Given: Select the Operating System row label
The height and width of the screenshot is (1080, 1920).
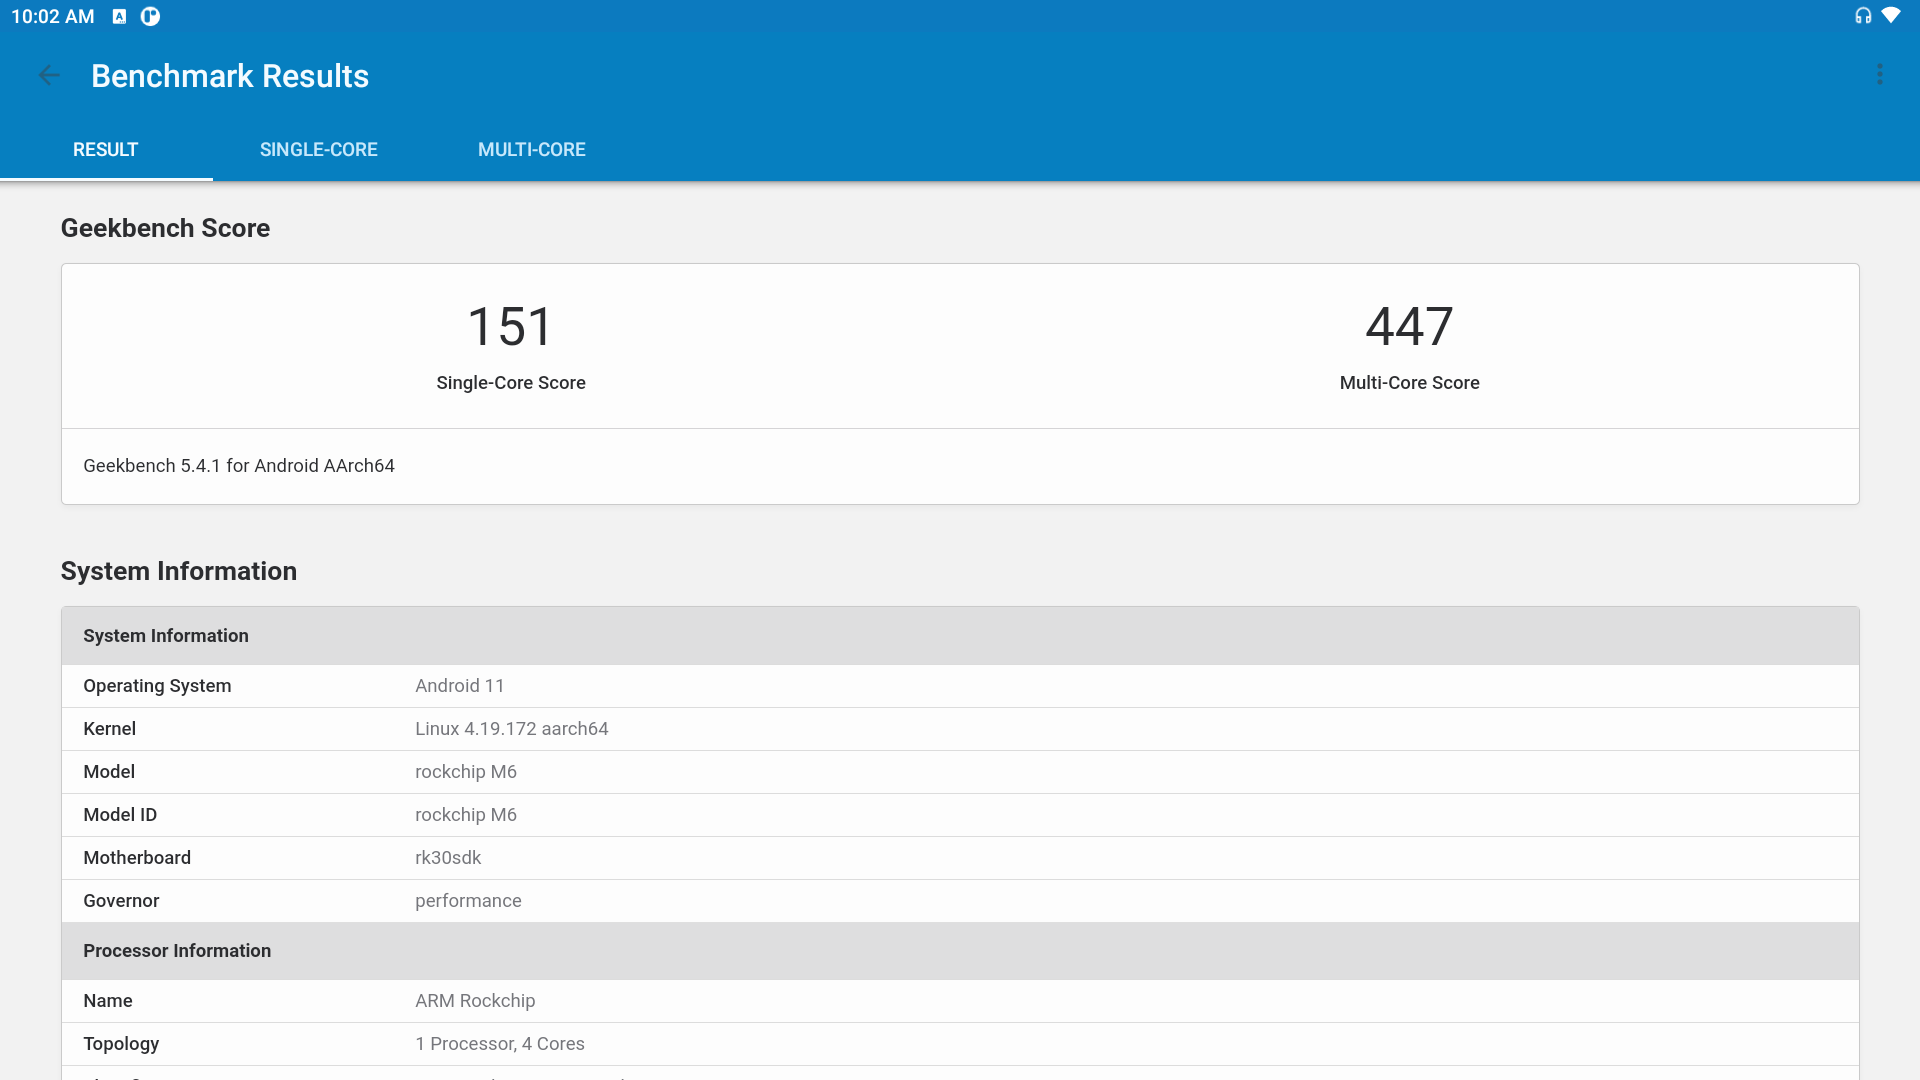Looking at the screenshot, I should click(157, 686).
